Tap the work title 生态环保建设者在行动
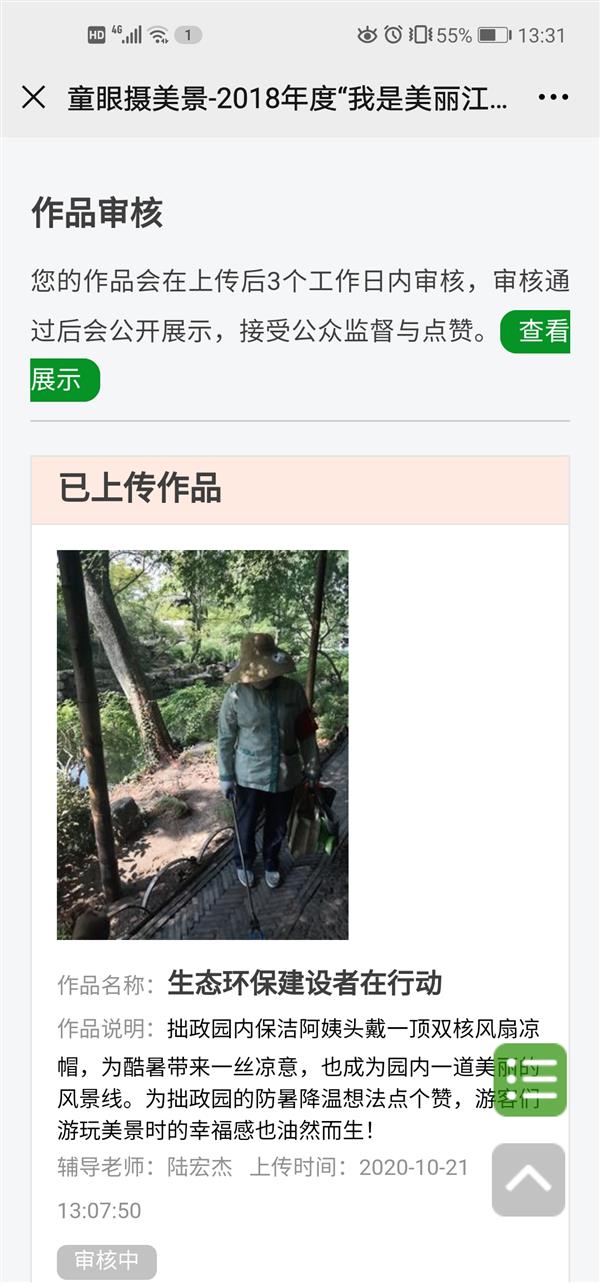Image resolution: width=600 pixels, height=1283 pixels. click(x=305, y=982)
